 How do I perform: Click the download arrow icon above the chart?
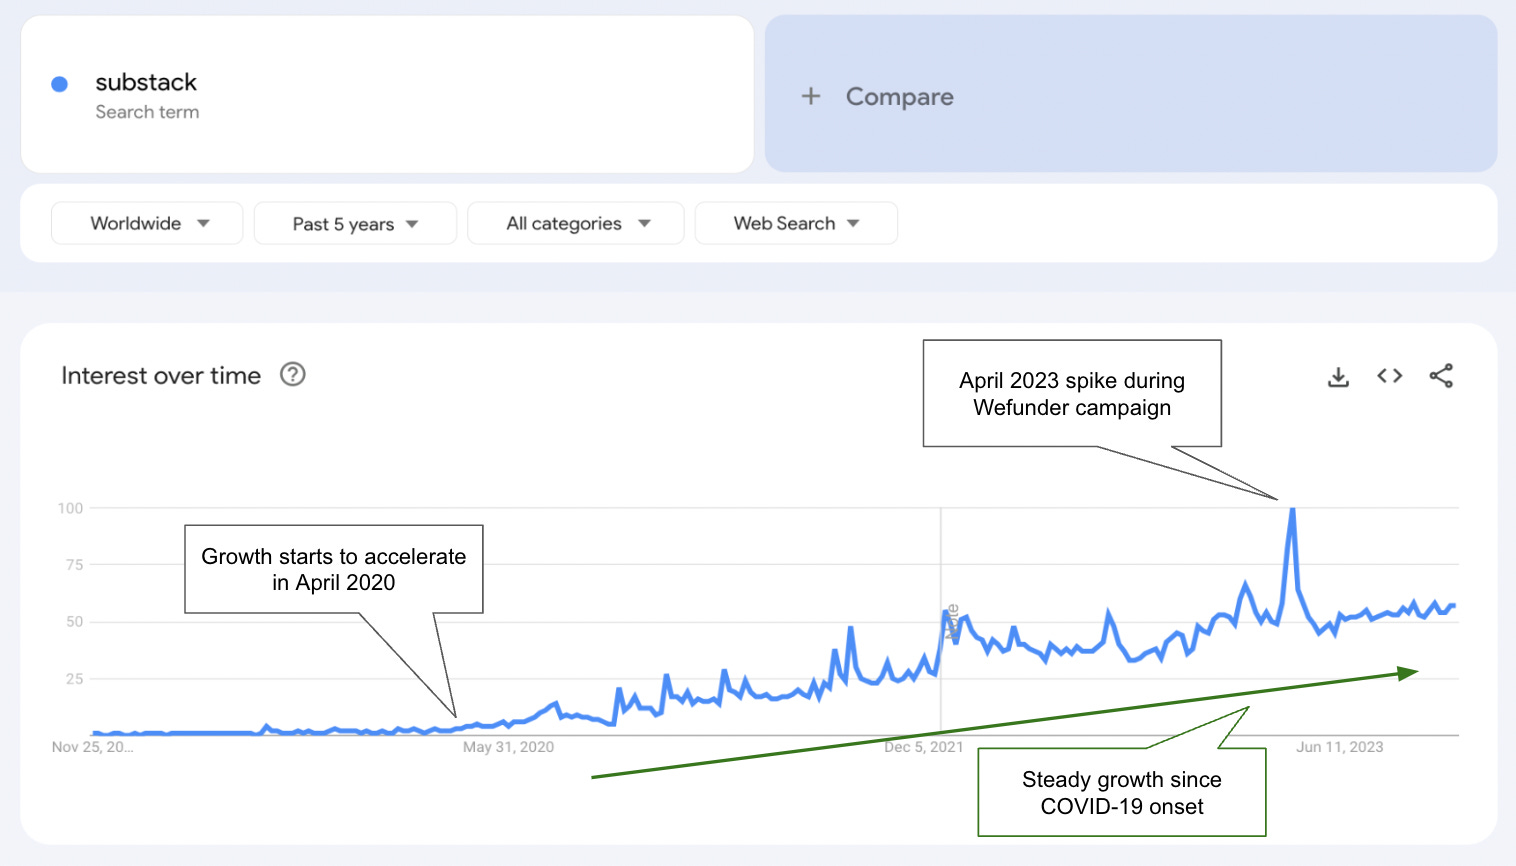click(x=1338, y=376)
